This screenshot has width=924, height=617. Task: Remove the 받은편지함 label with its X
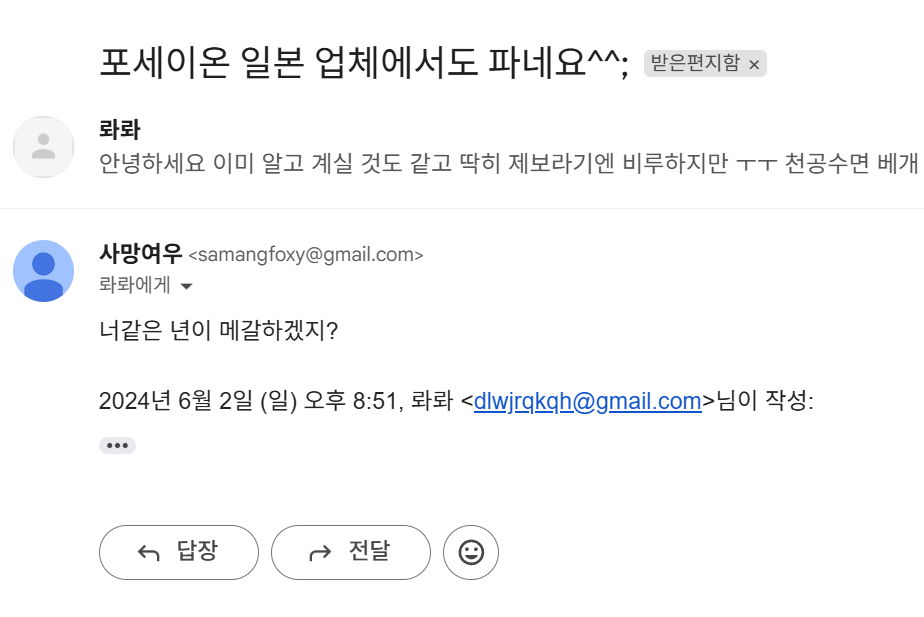(x=754, y=64)
